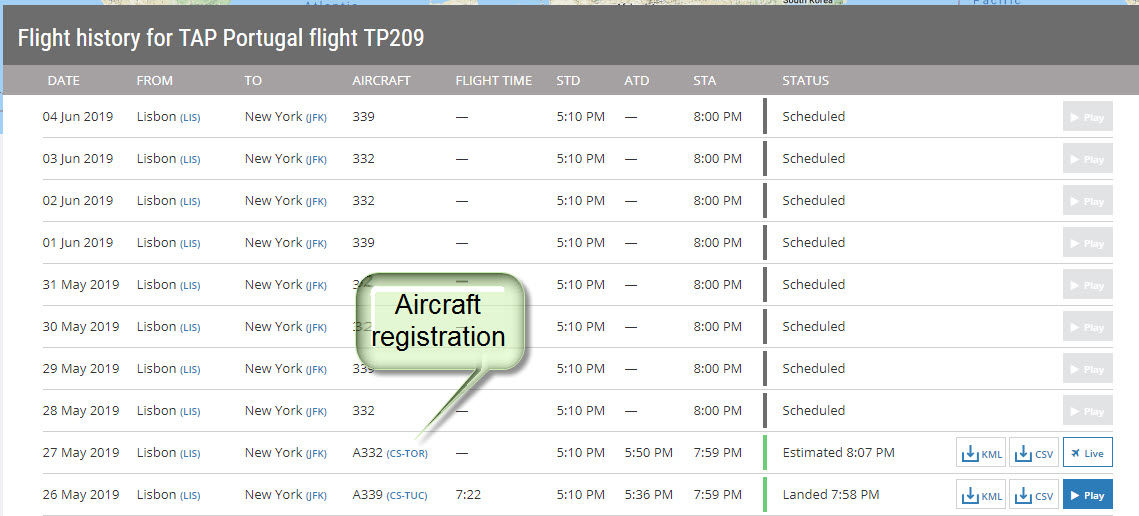1139x516 pixels.
Task: Click the AIRCRAFT column header
Action: 381,80
